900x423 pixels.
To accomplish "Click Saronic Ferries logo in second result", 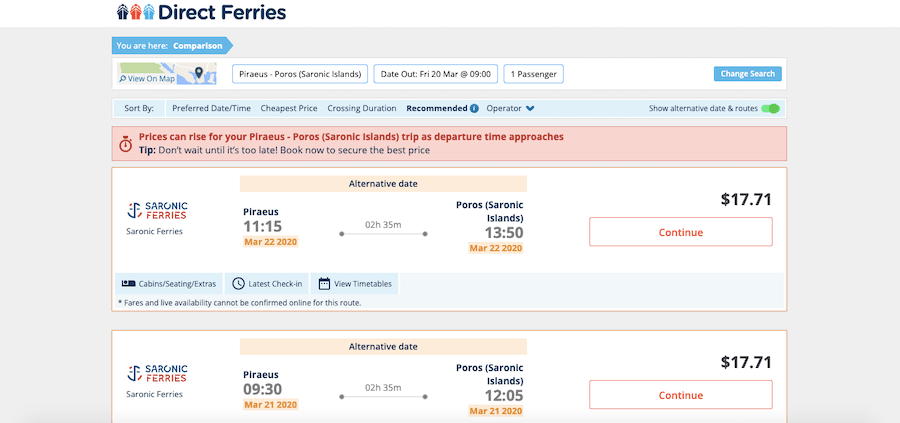I will pos(157,374).
